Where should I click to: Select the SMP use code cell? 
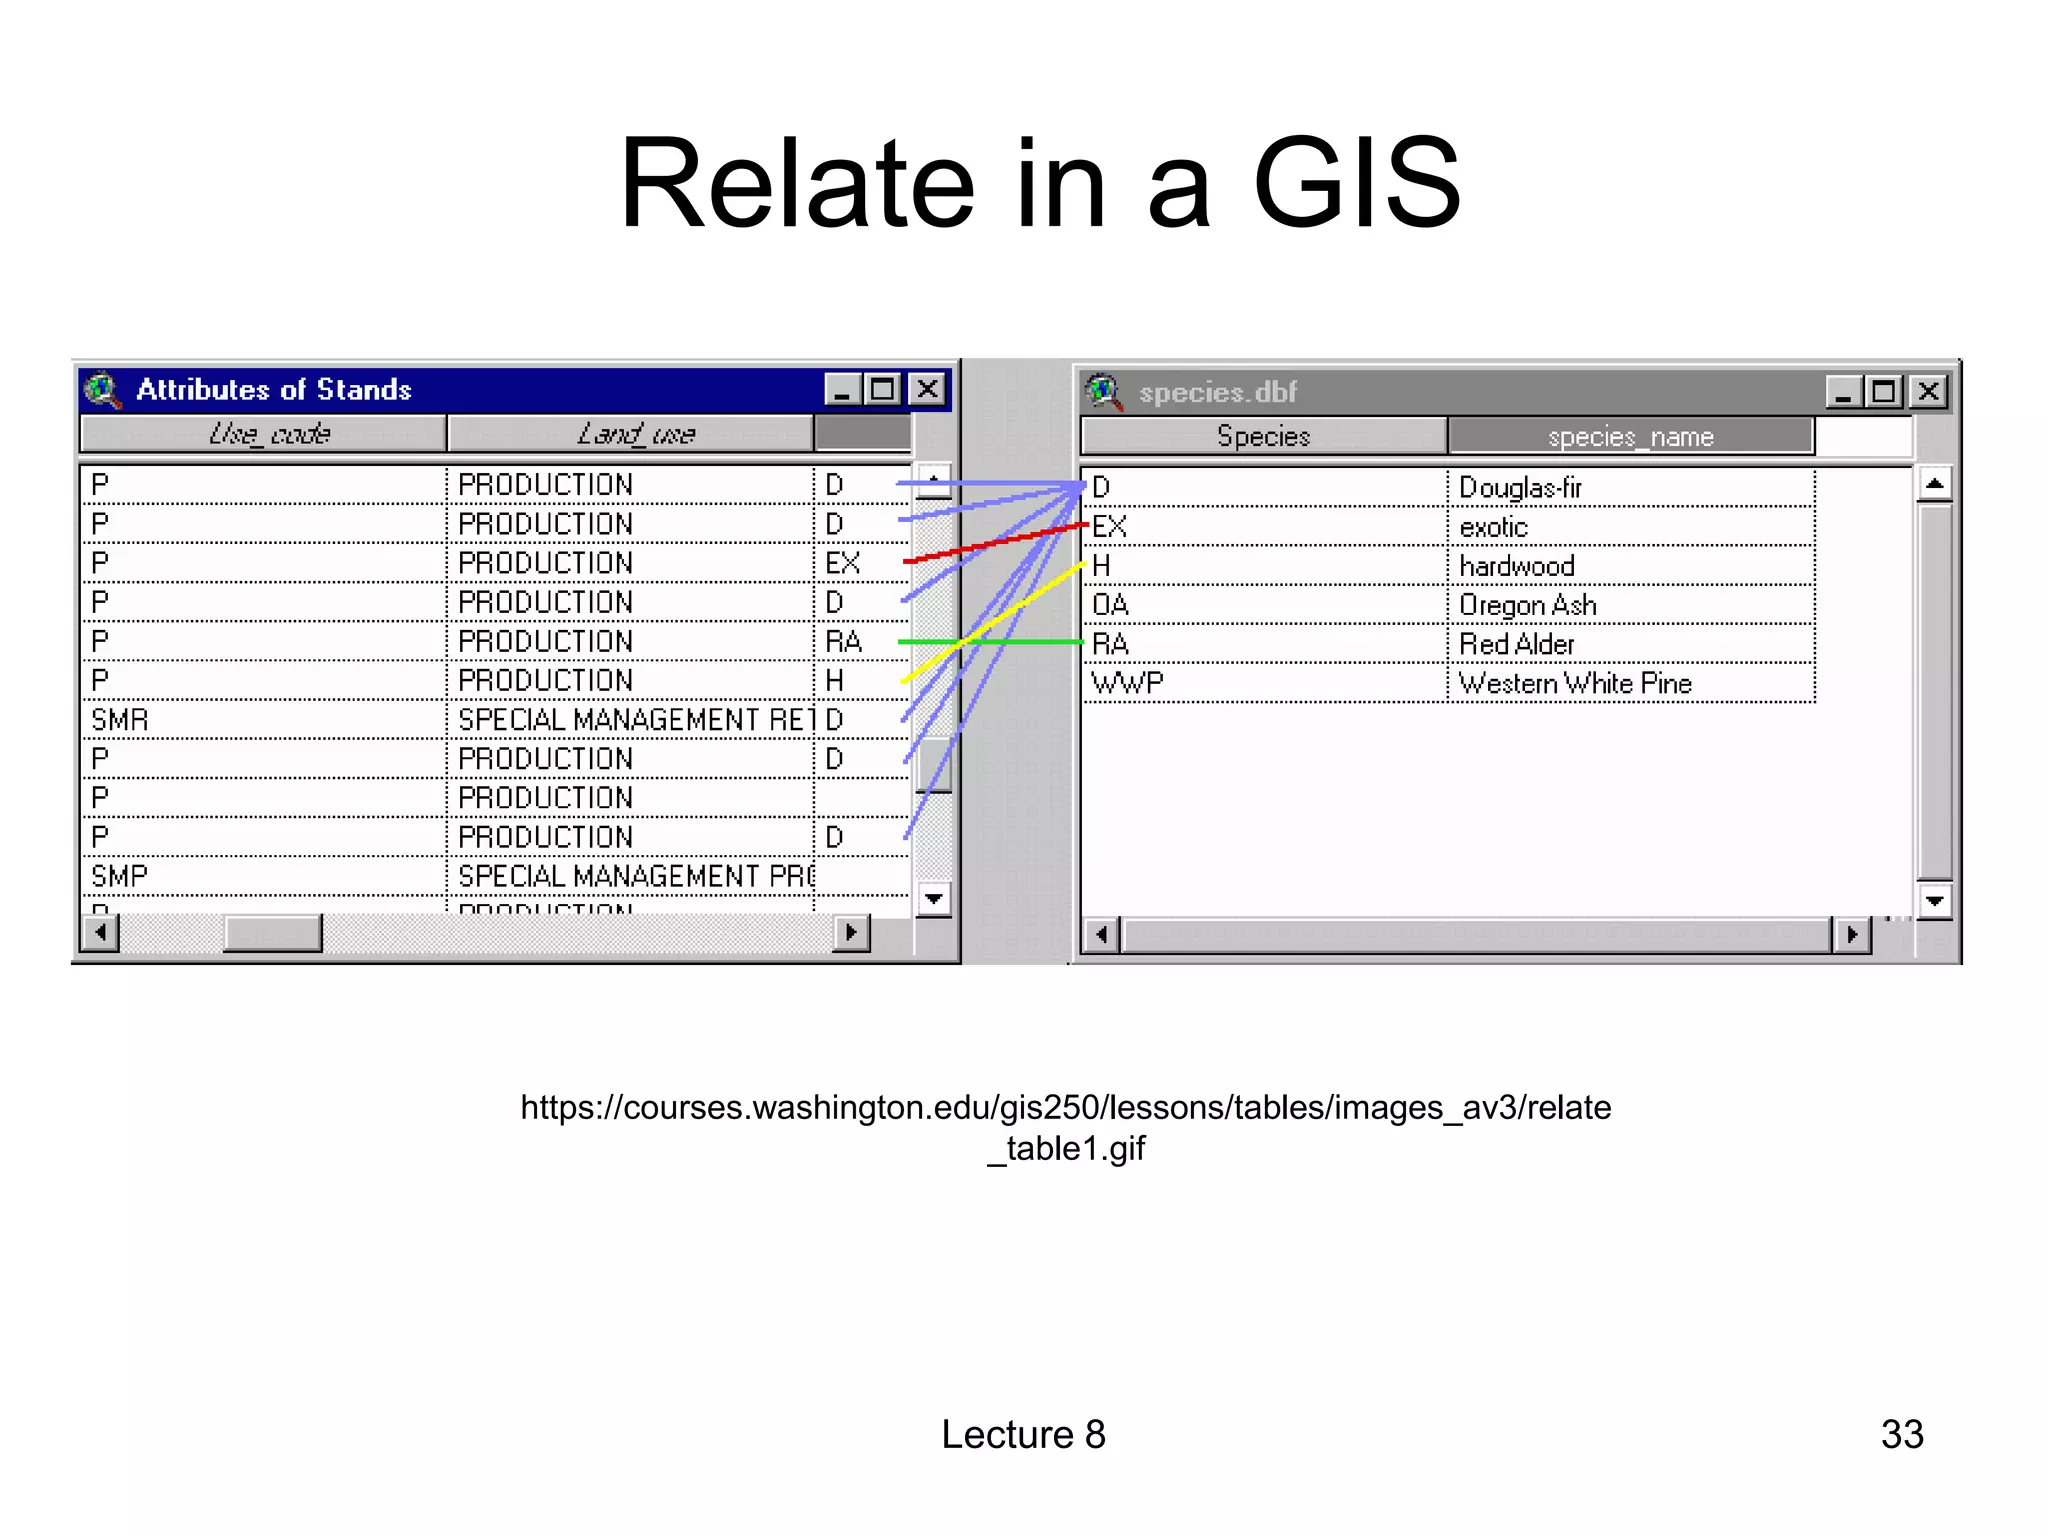tap(264, 876)
